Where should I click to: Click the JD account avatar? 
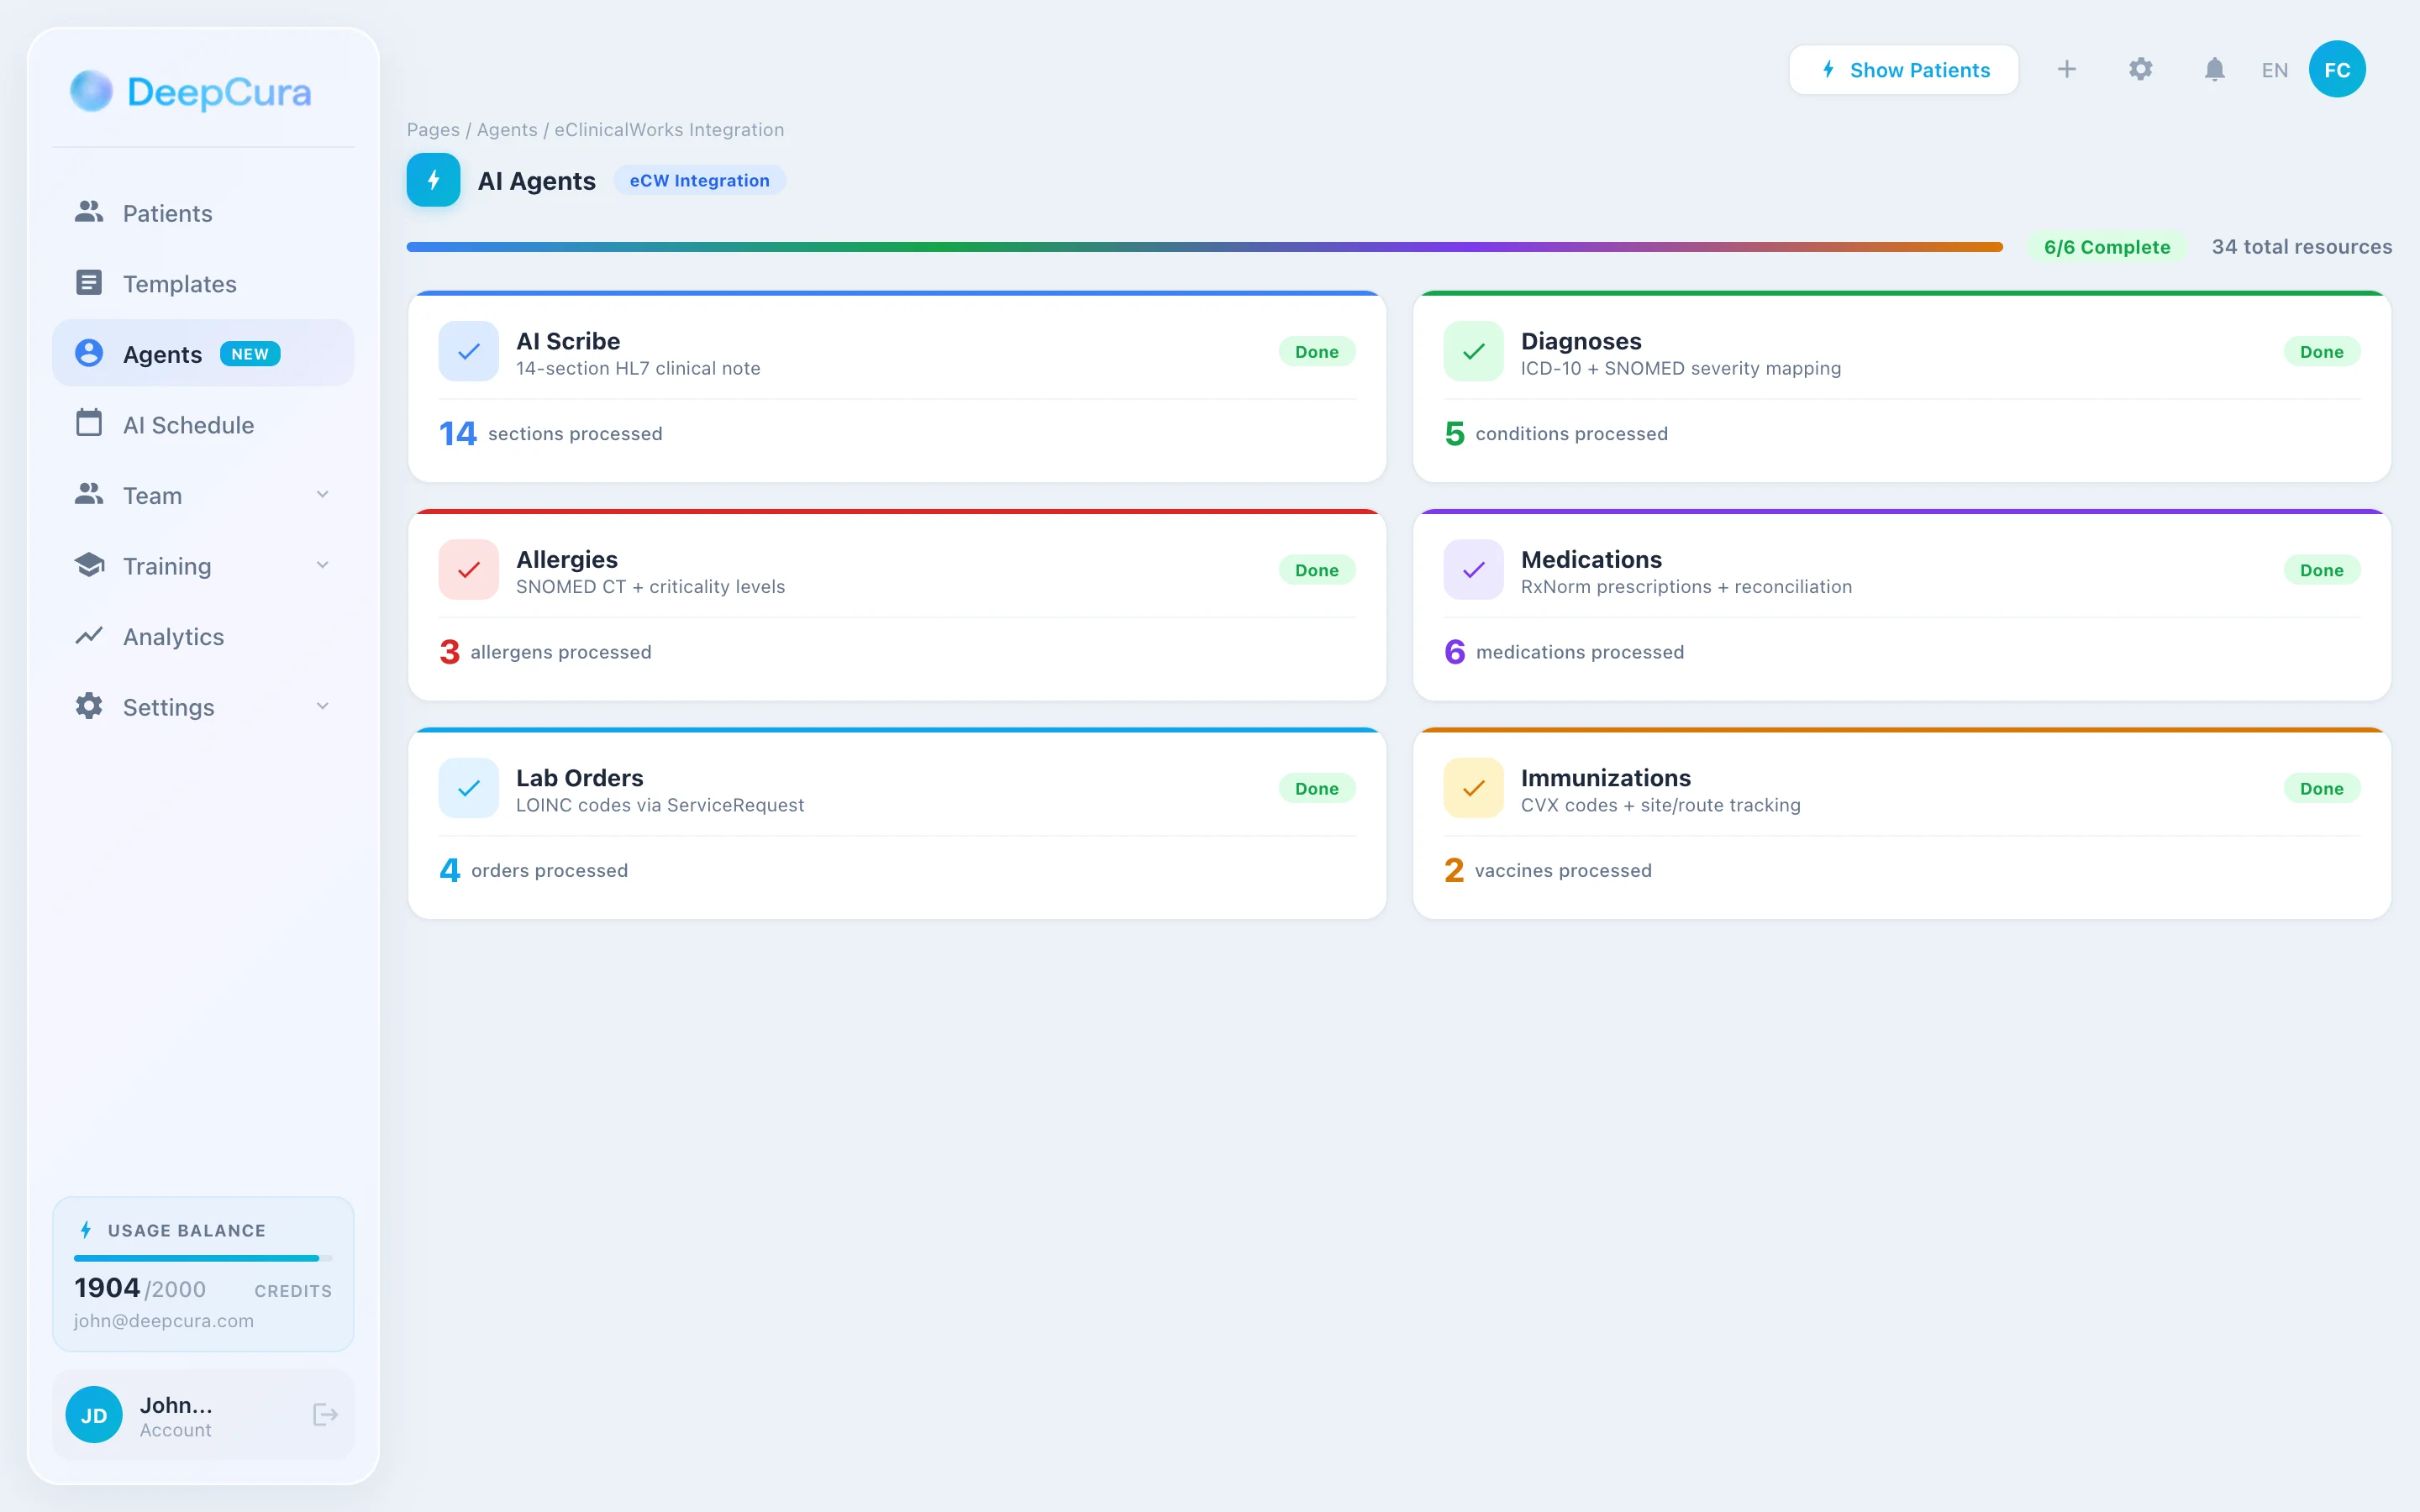point(94,1414)
